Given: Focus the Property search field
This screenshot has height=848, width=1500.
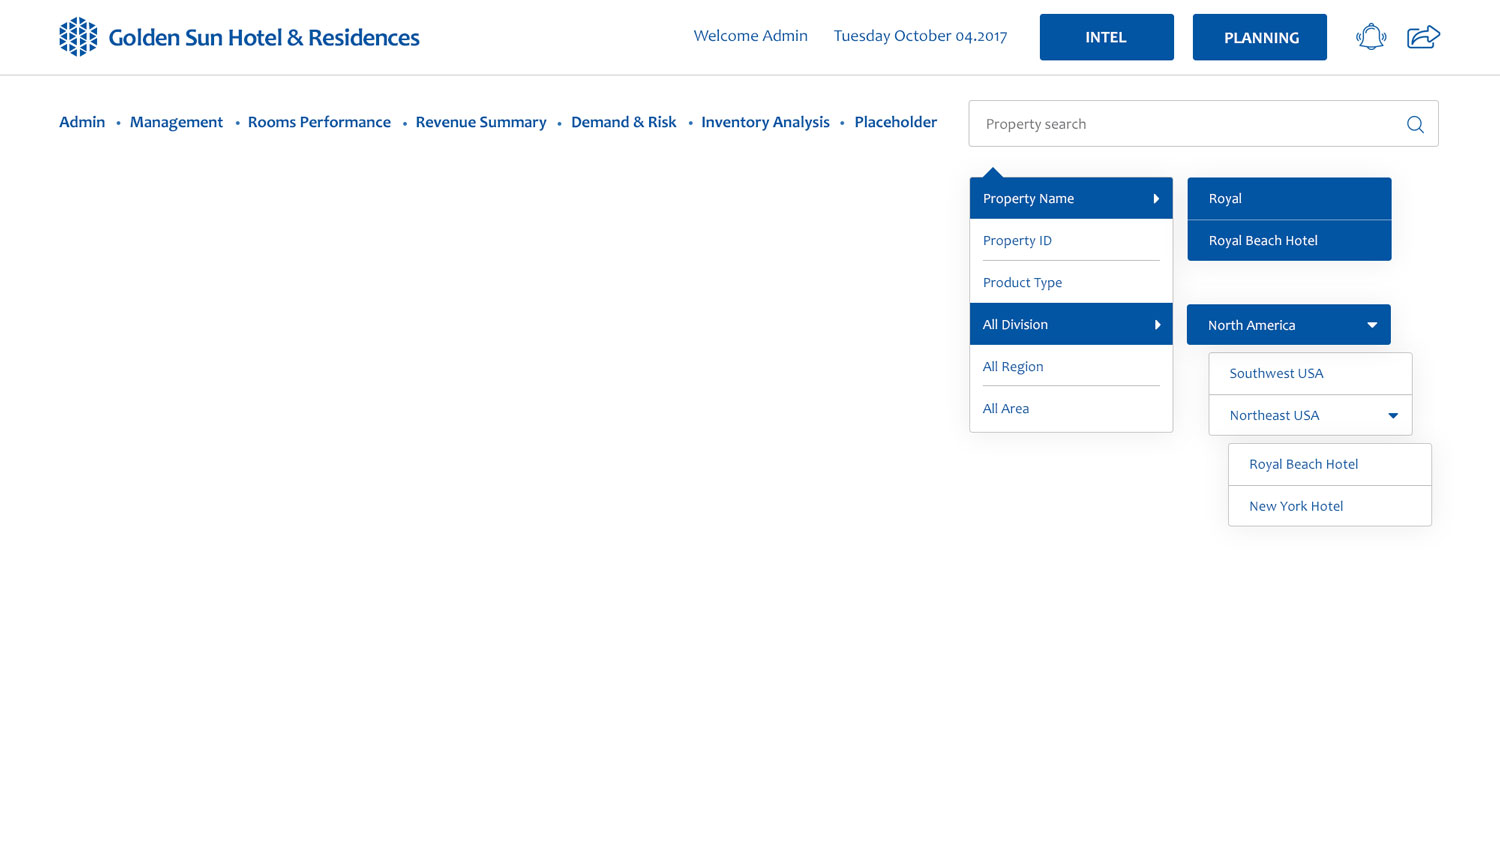Looking at the screenshot, I should 1203,124.
